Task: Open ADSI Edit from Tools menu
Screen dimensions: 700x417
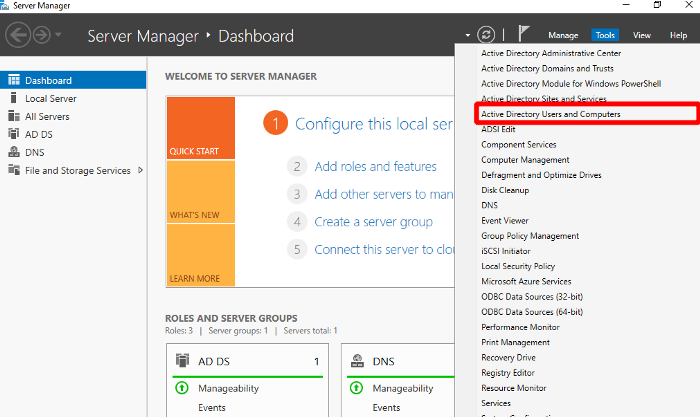Action: click(498, 129)
